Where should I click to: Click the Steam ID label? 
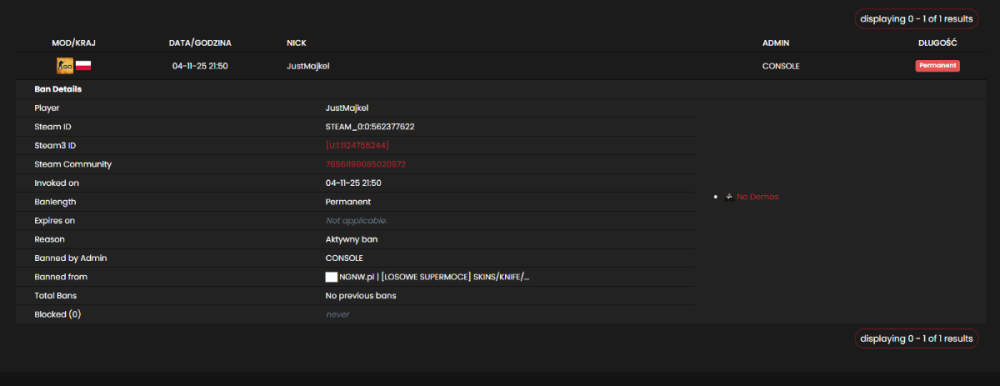coord(53,127)
